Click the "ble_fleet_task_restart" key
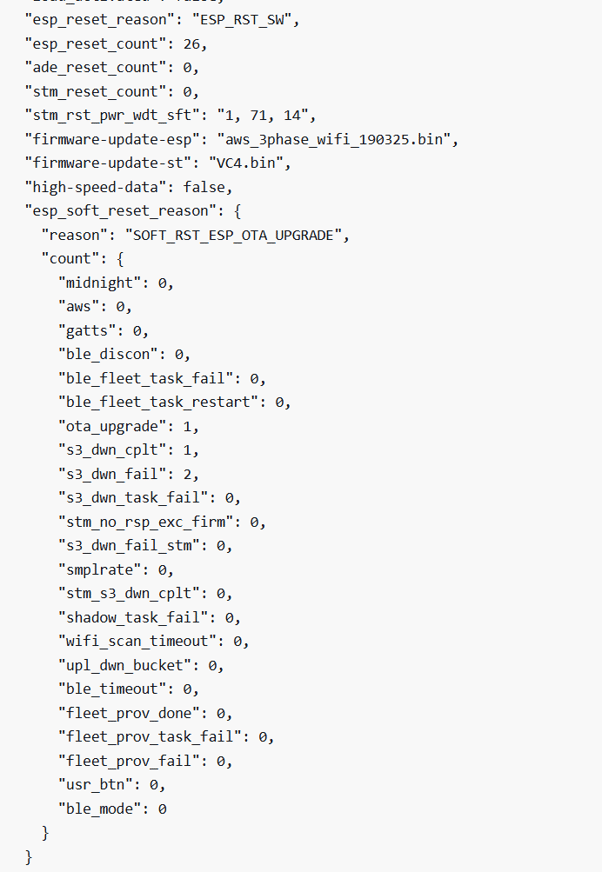The width and height of the screenshot is (602, 872). click(159, 403)
